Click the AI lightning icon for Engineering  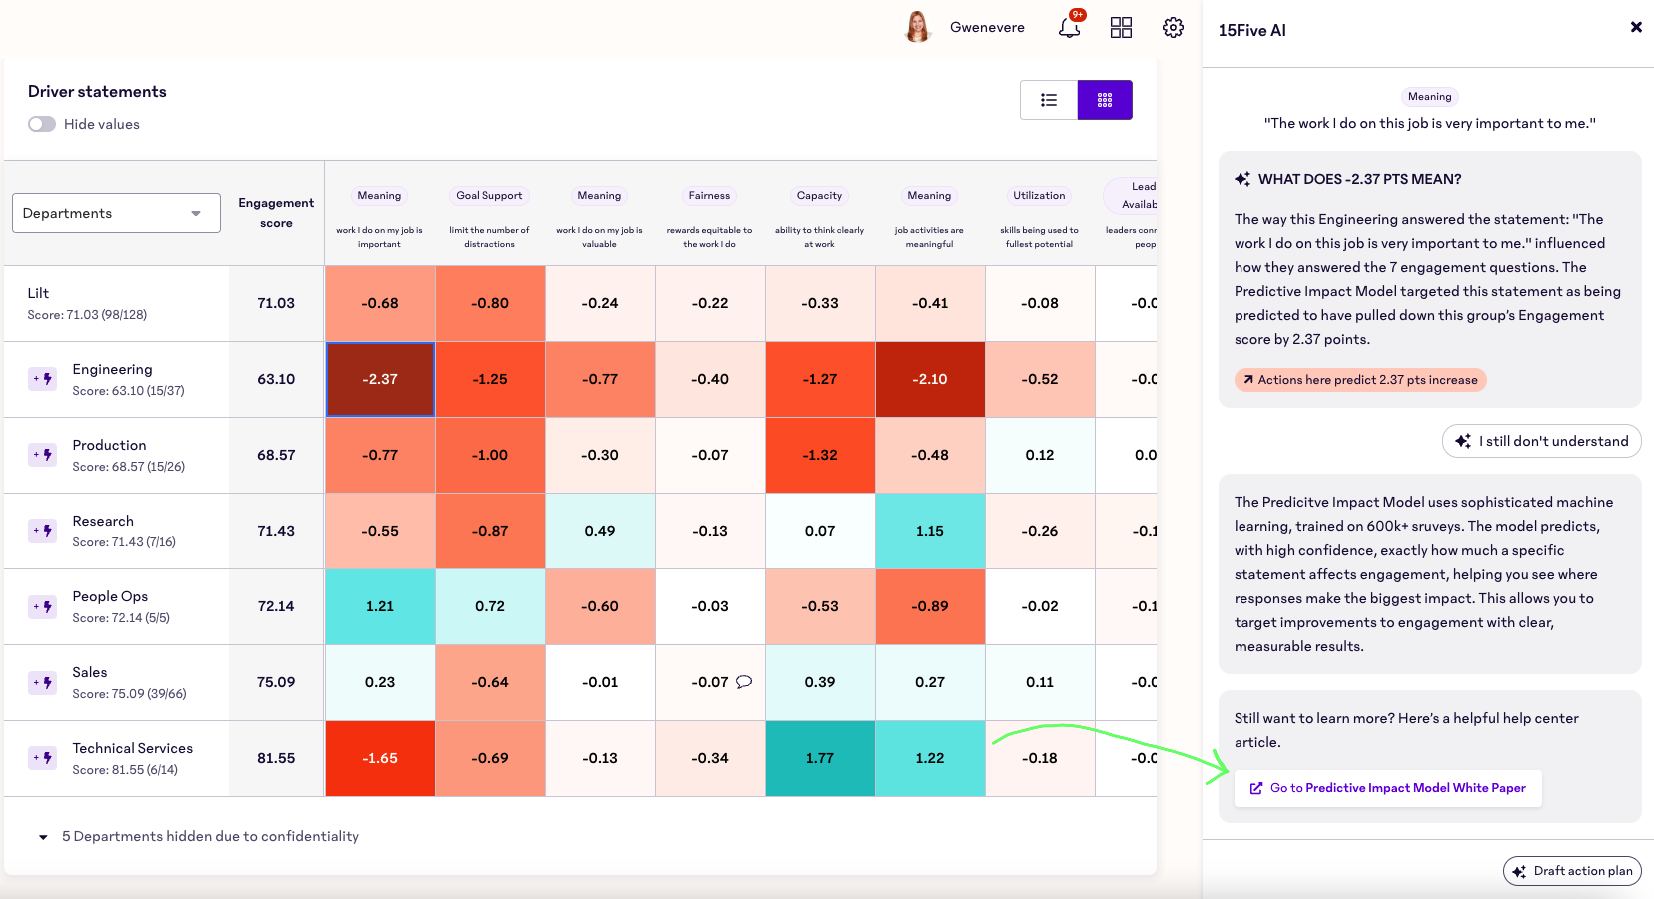coord(42,379)
